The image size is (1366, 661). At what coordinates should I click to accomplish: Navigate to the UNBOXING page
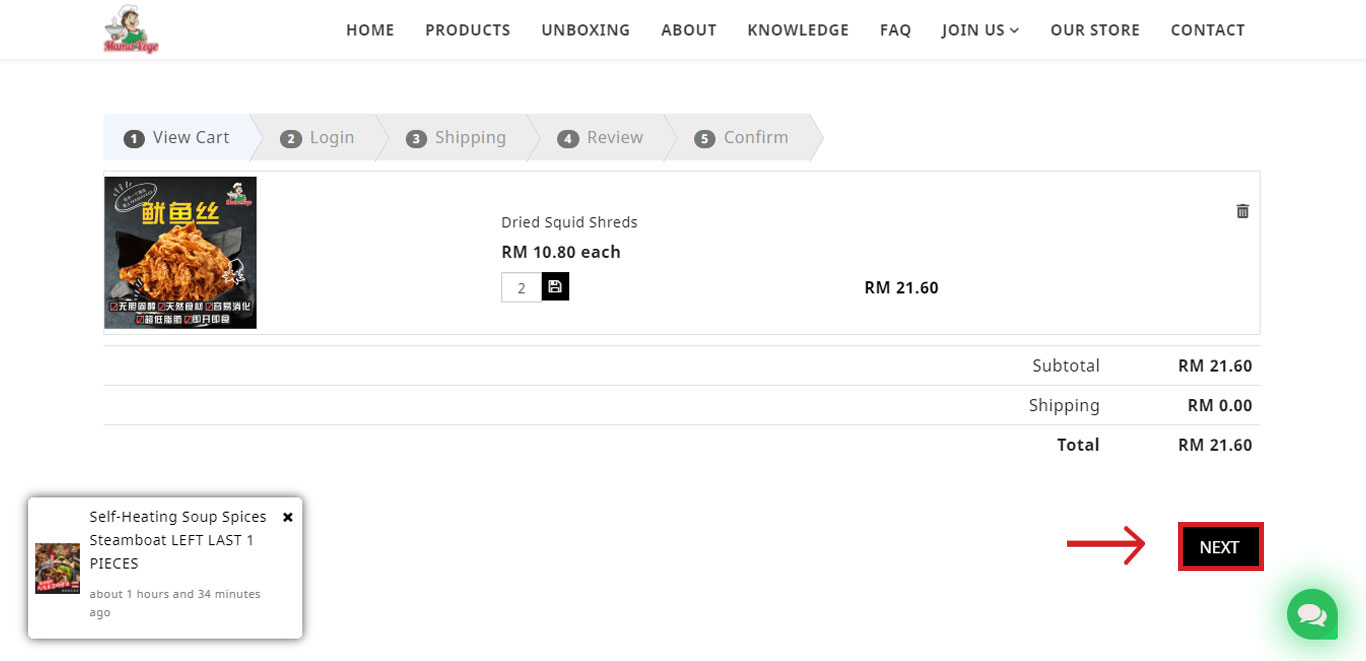click(585, 30)
